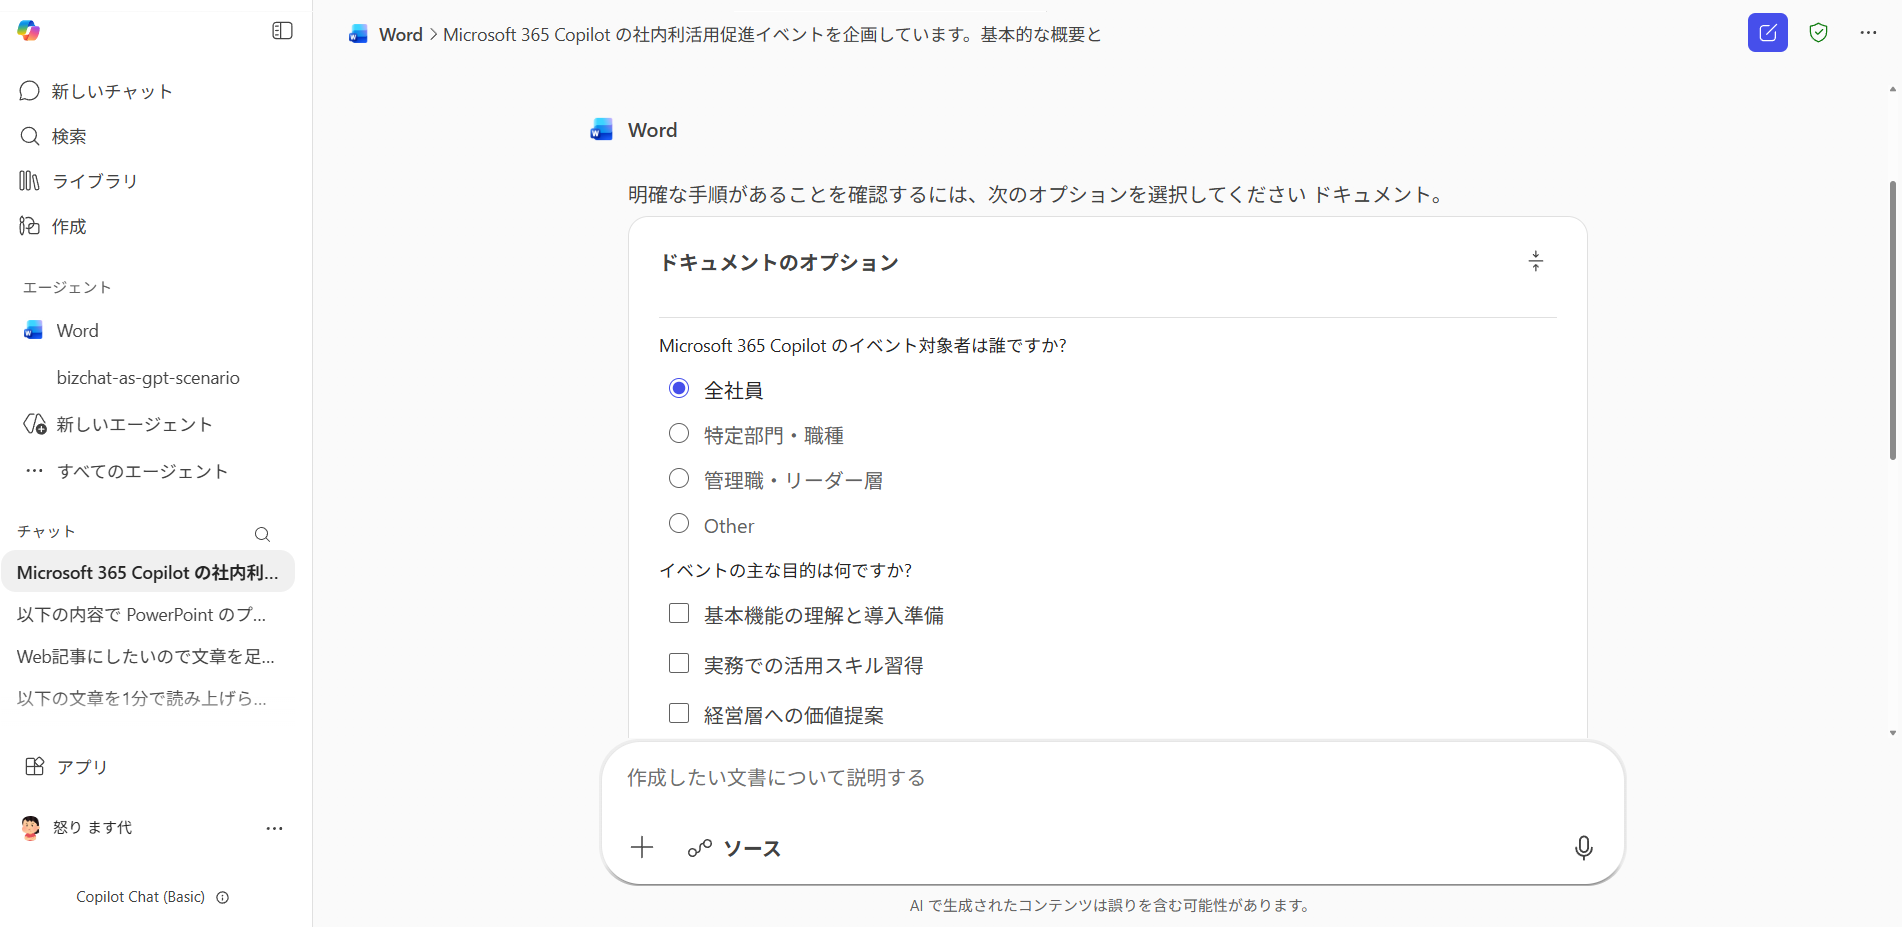This screenshot has width=1902, height=927.
Task: Collapse the ドキュメントのオプション card
Action: [1535, 262]
